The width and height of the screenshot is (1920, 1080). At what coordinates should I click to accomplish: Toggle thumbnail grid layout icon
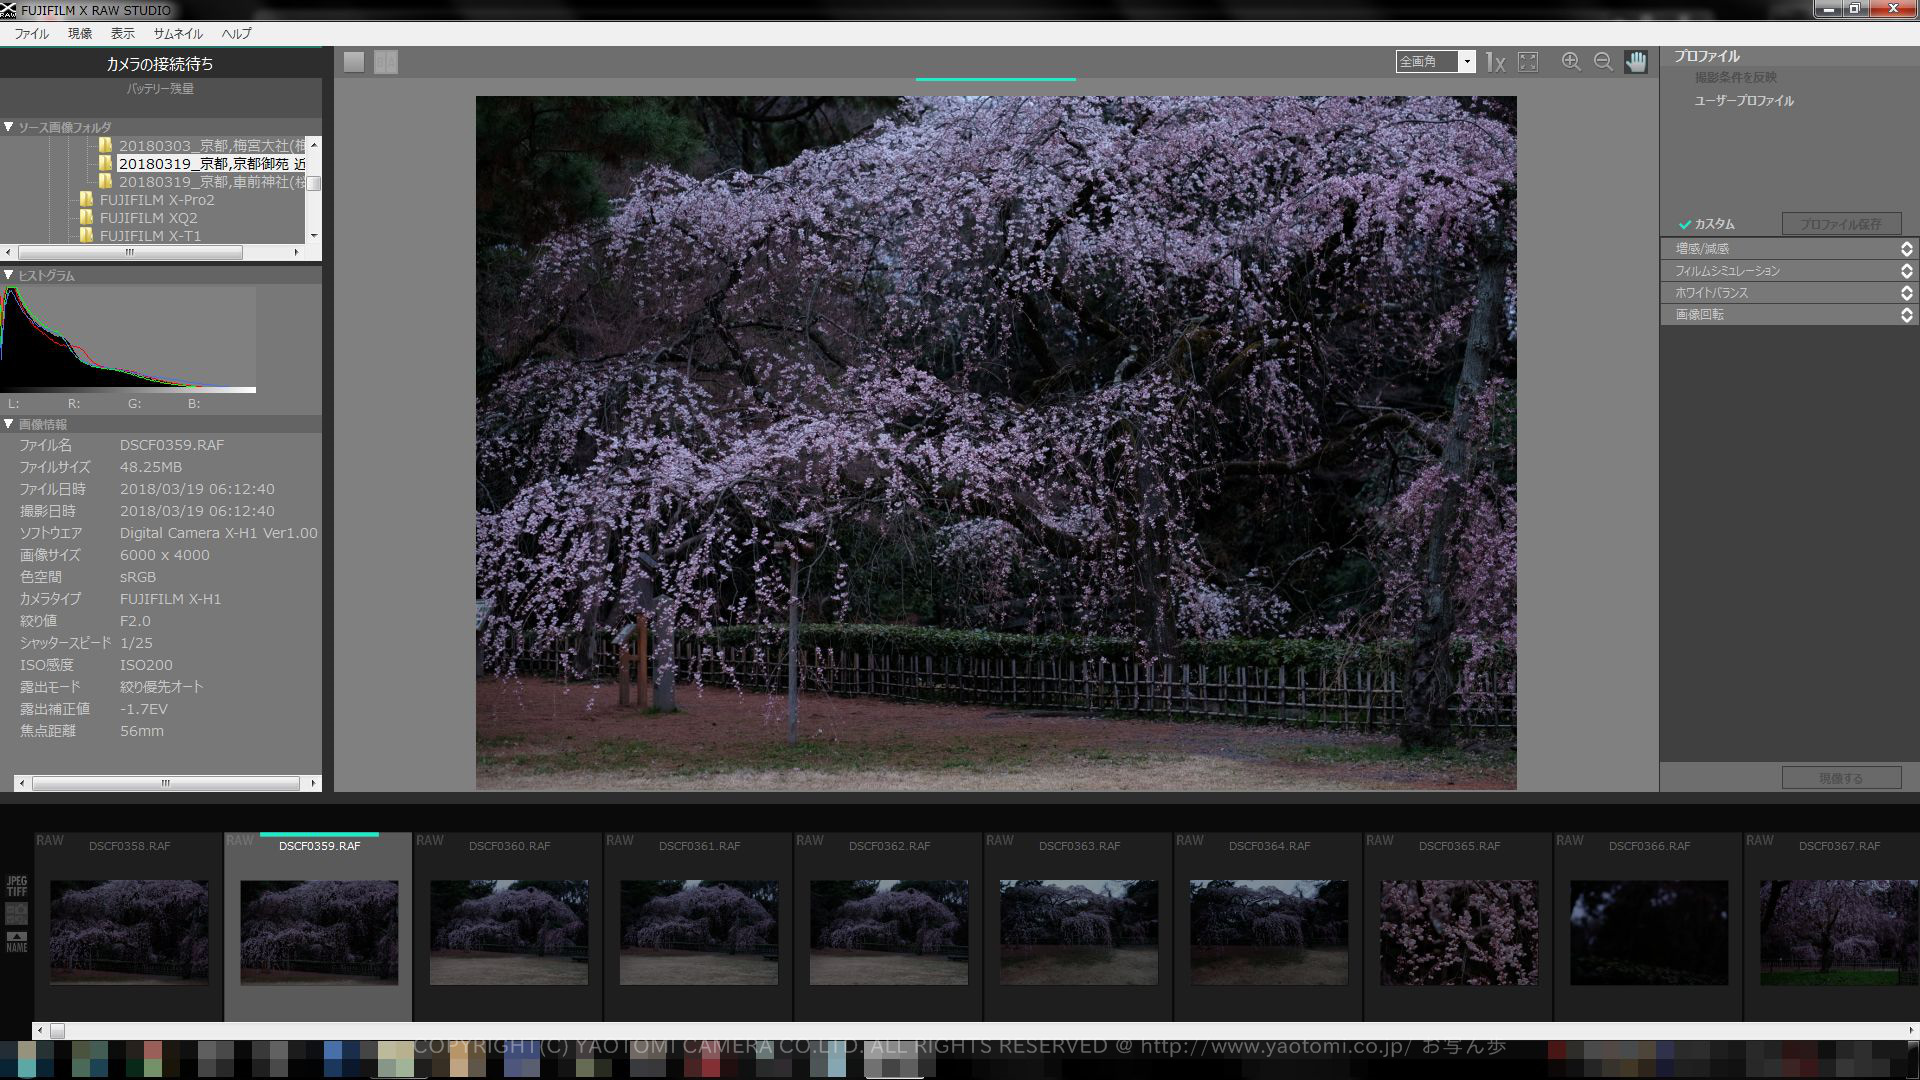click(x=17, y=913)
